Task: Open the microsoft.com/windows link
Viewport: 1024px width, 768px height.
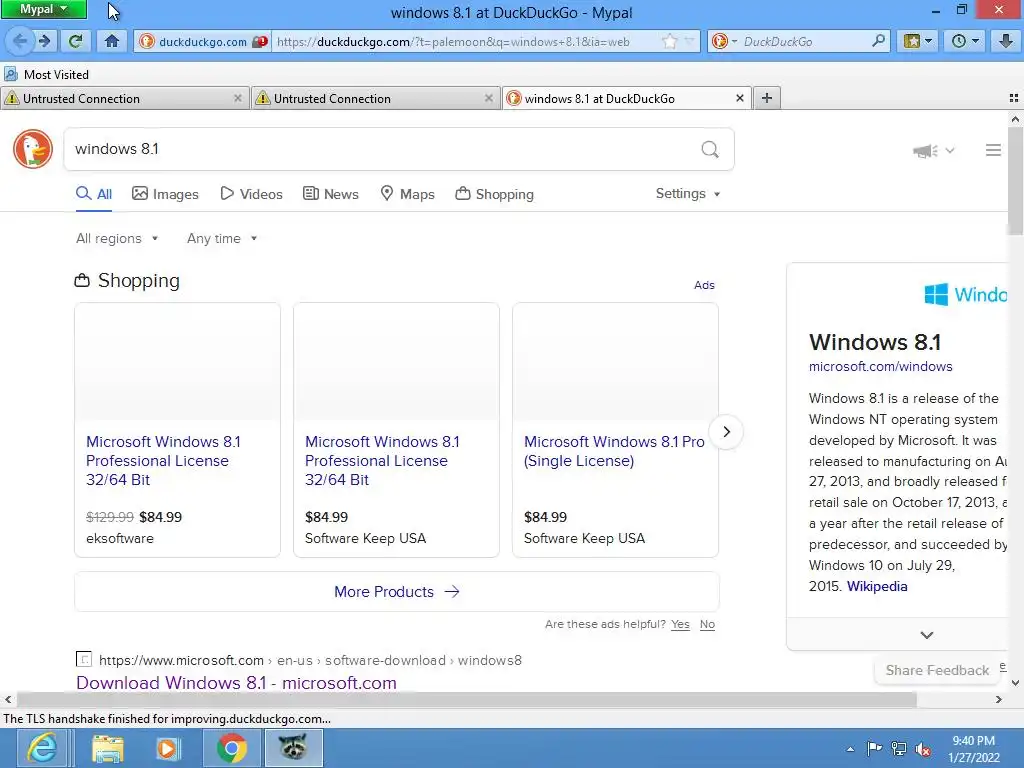Action: click(880, 366)
